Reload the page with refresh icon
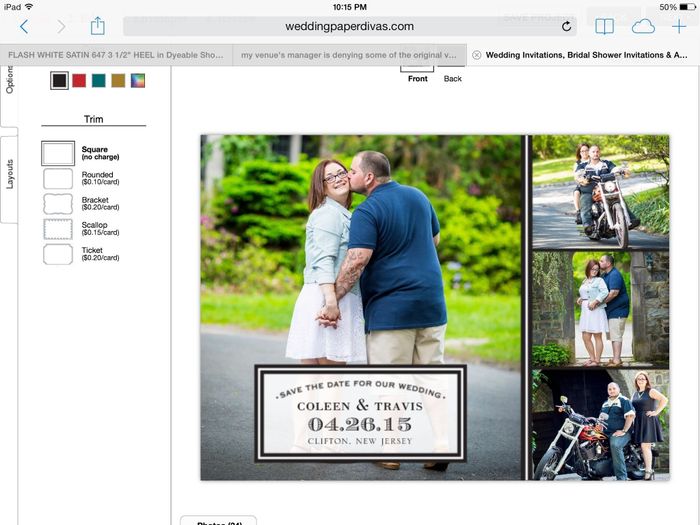This screenshot has height=525, width=700. pos(567,27)
